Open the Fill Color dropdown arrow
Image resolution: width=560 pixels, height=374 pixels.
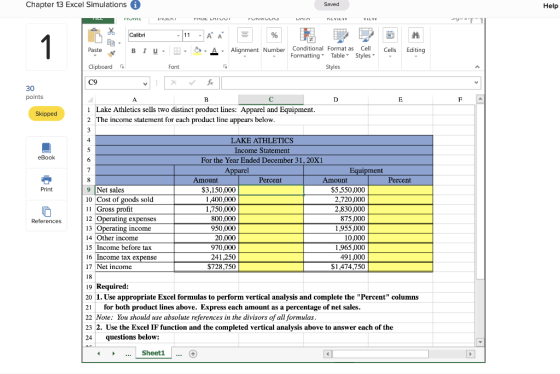[x=205, y=51]
